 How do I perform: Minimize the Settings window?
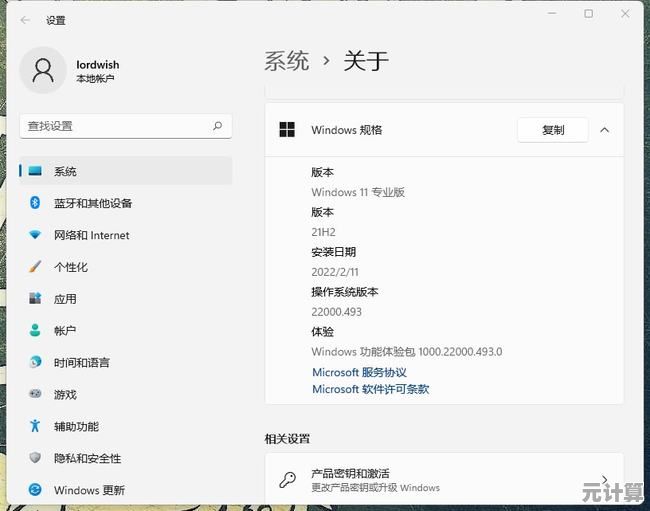click(x=552, y=14)
